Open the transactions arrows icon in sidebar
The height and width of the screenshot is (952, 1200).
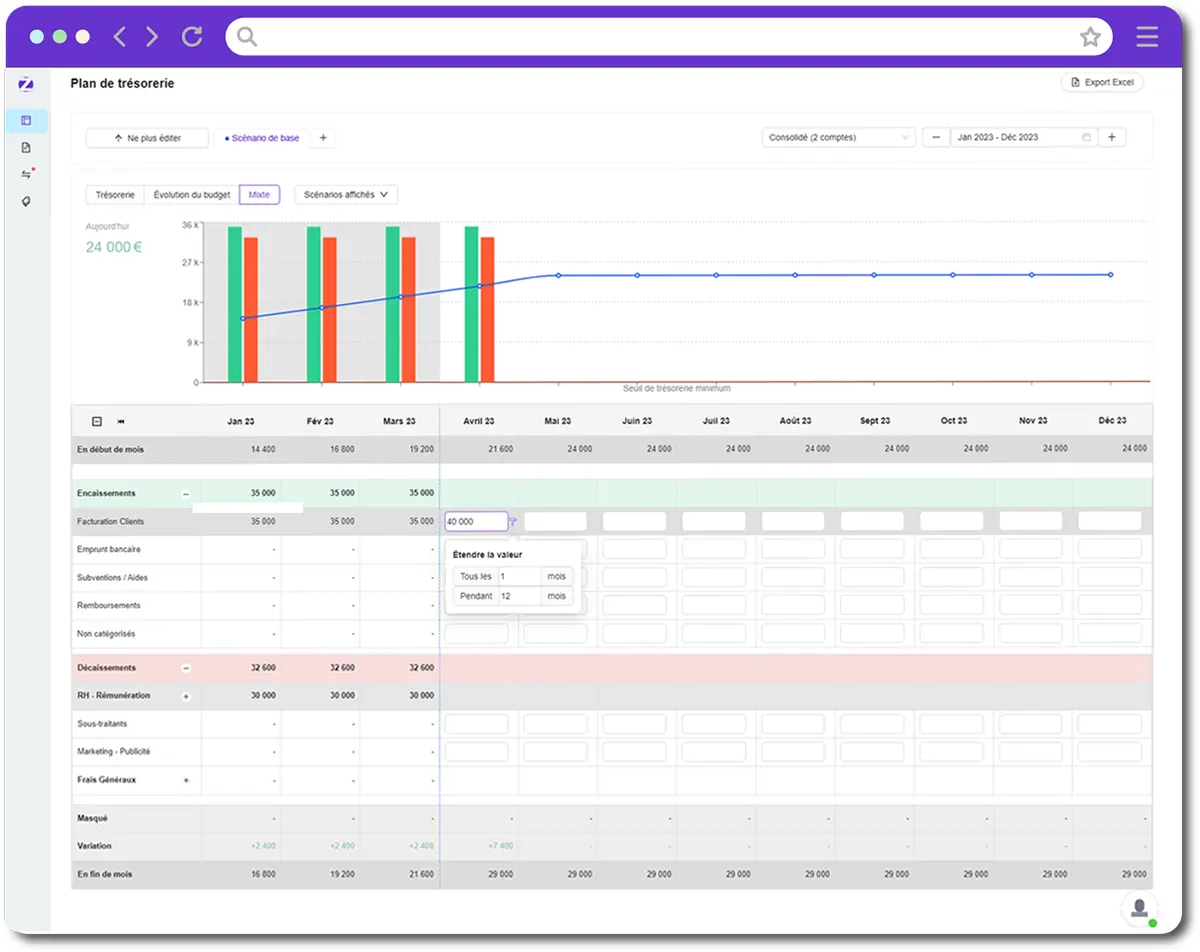pos(26,174)
